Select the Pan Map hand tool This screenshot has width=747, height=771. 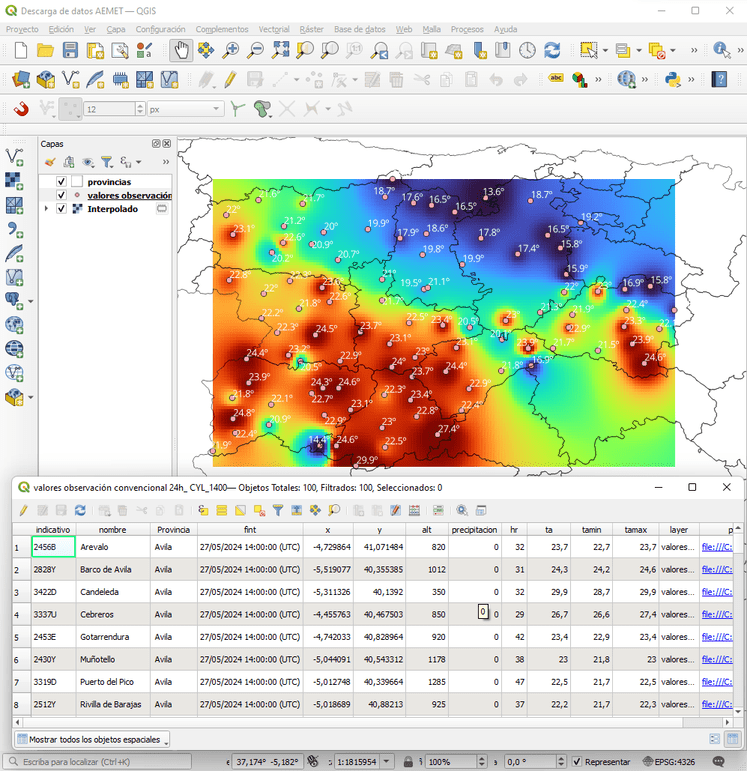181,50
